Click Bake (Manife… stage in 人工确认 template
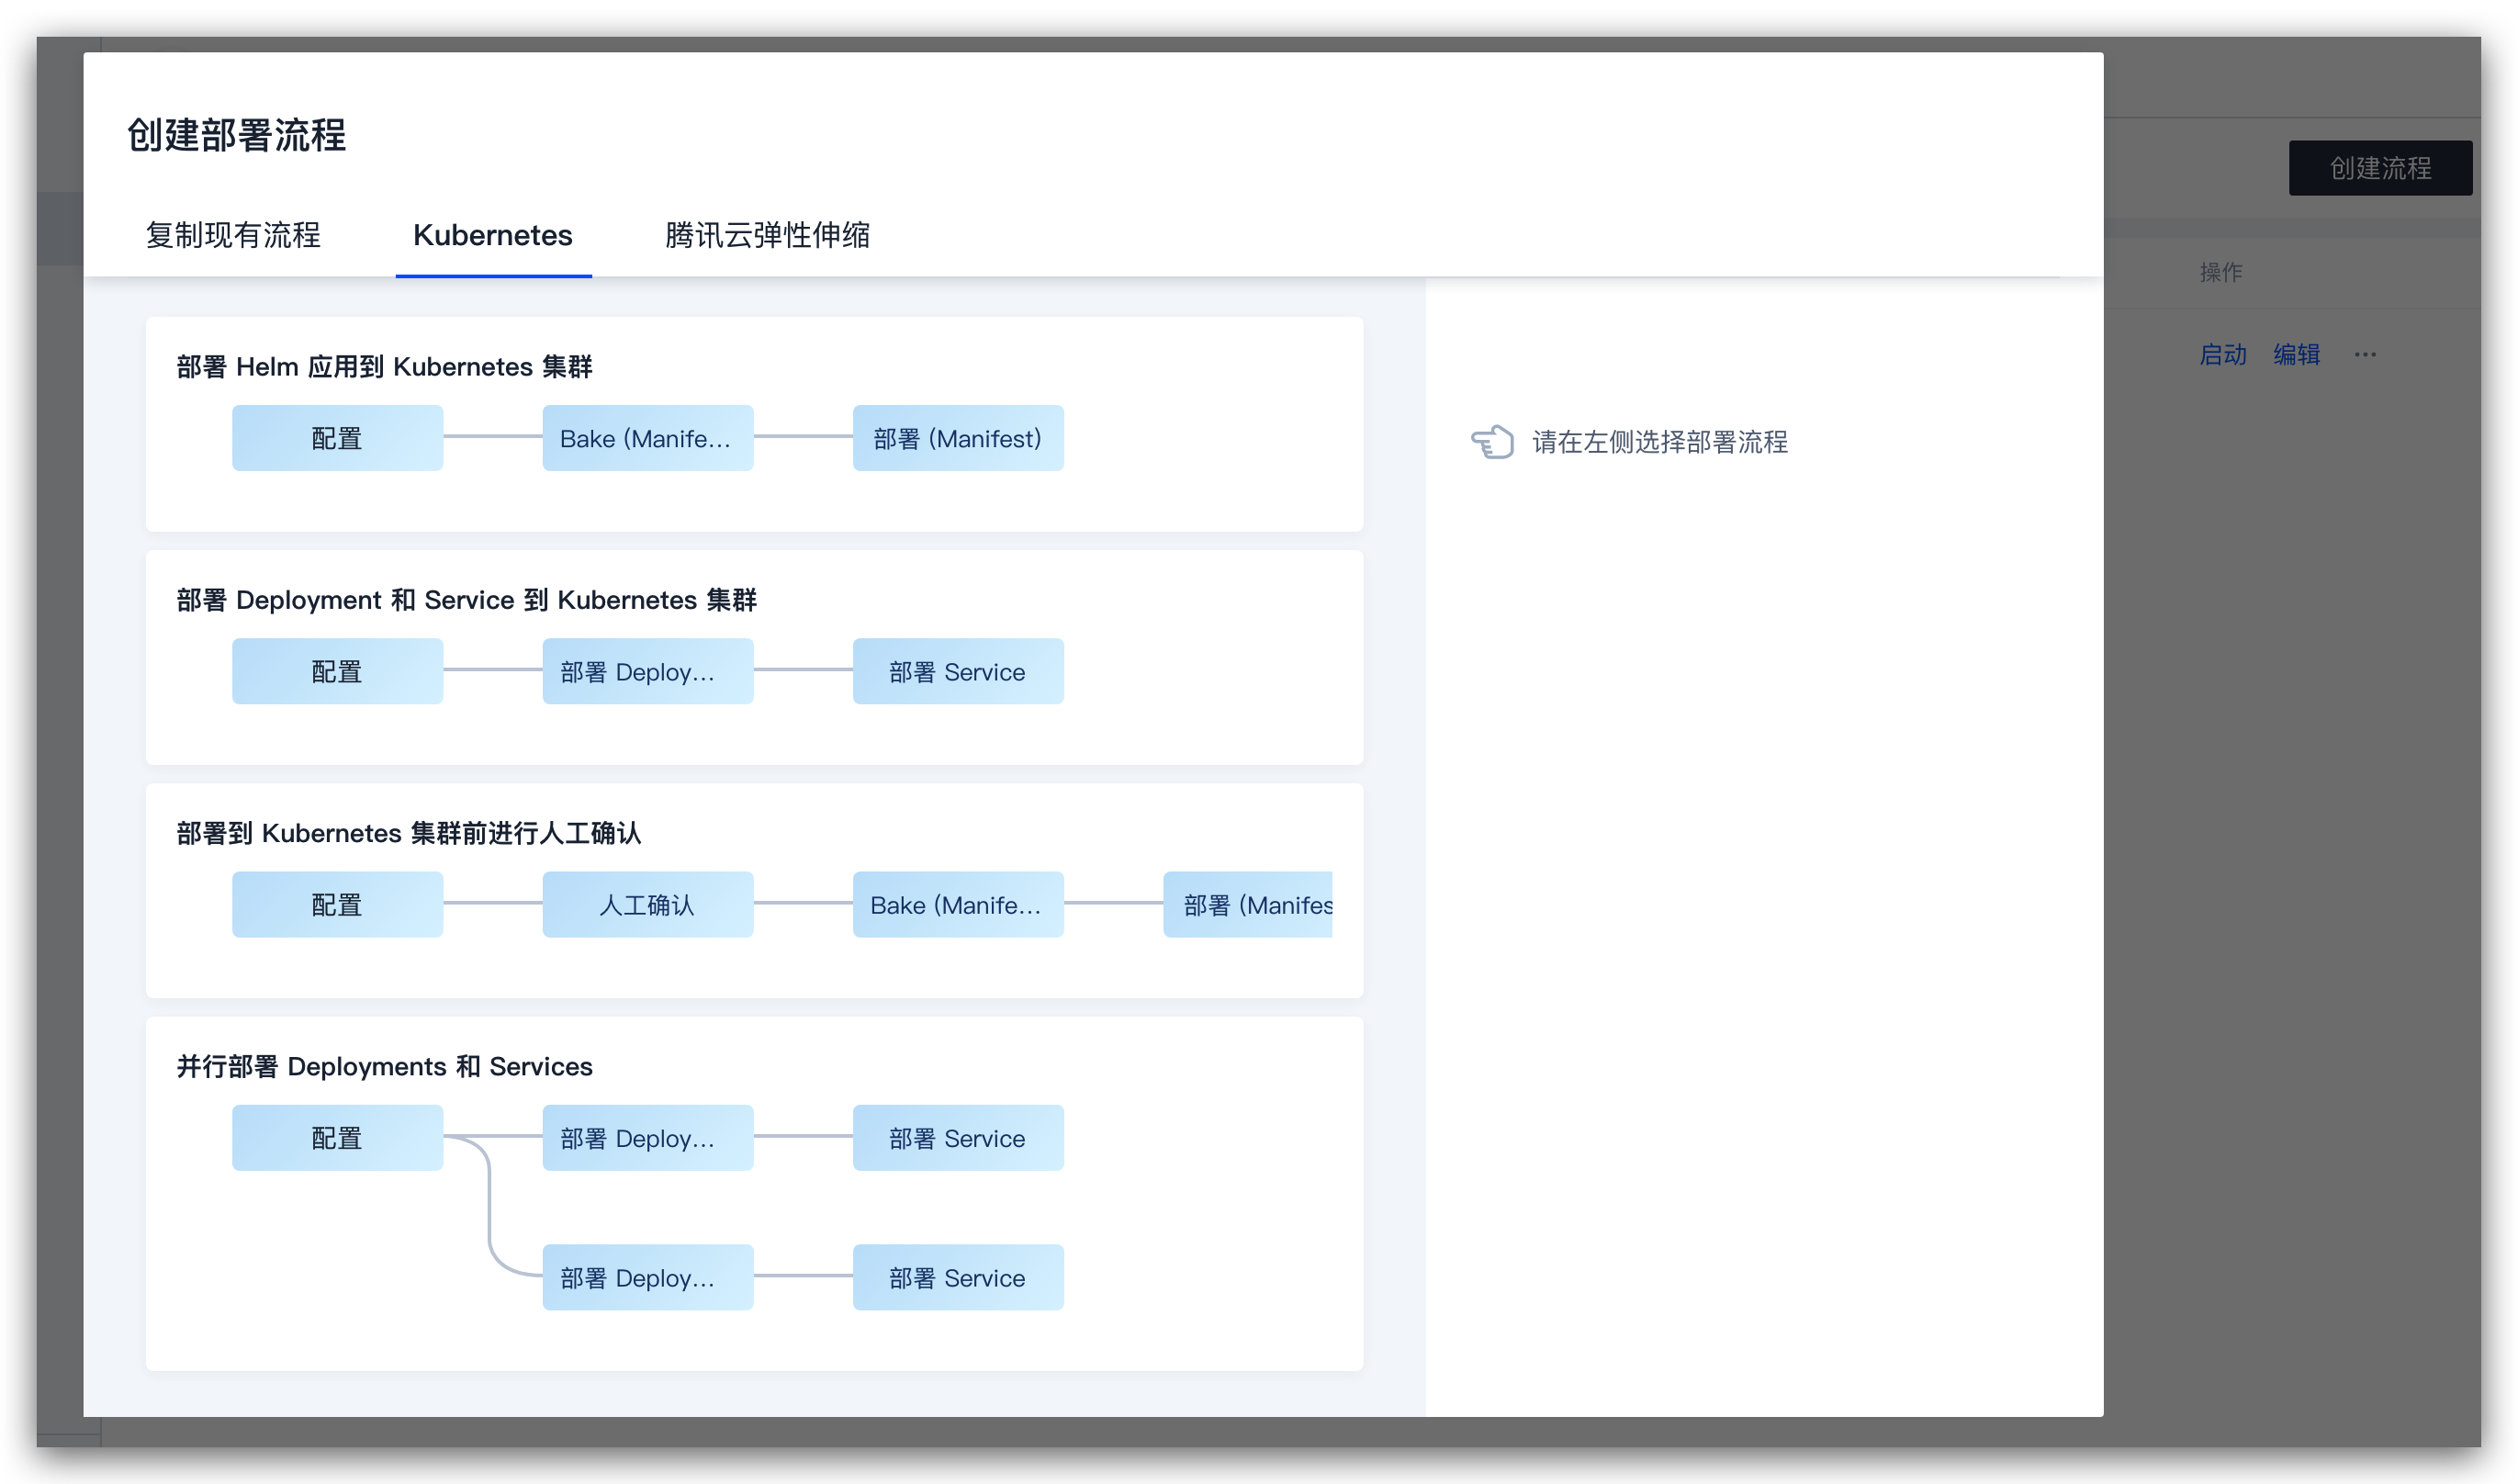 (957, 904)
